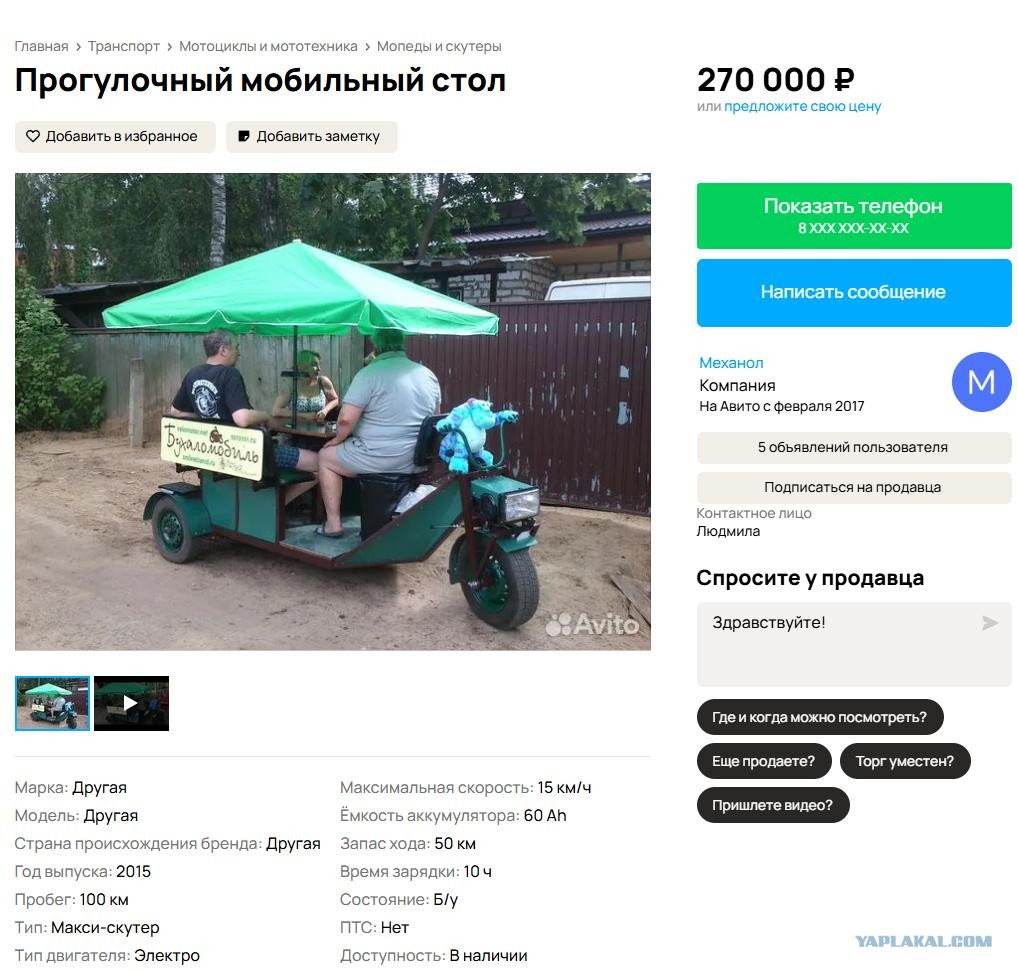Viewport: 1018px width, 971px height.
Task: Choose Где и когда можно посмотреть? prompt
Action: click(819, 717)
